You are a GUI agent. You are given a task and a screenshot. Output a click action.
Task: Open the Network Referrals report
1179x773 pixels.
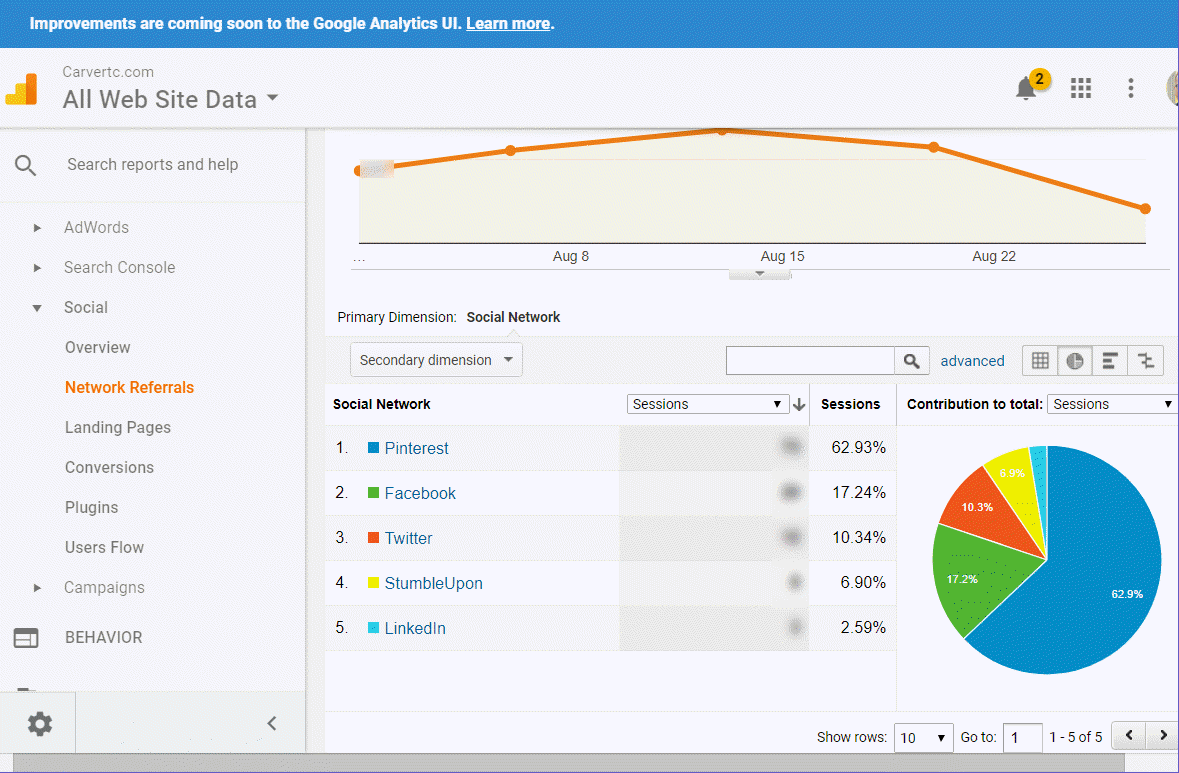(129, 387)
